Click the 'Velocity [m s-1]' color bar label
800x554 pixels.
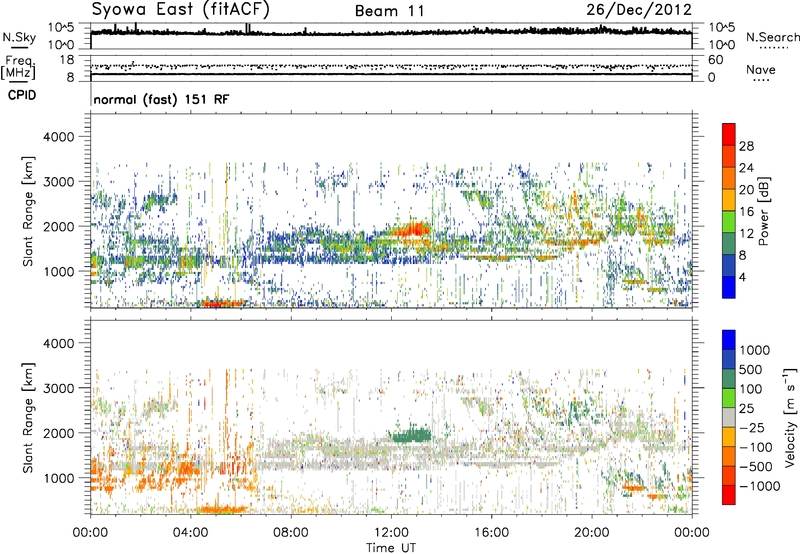790,417
